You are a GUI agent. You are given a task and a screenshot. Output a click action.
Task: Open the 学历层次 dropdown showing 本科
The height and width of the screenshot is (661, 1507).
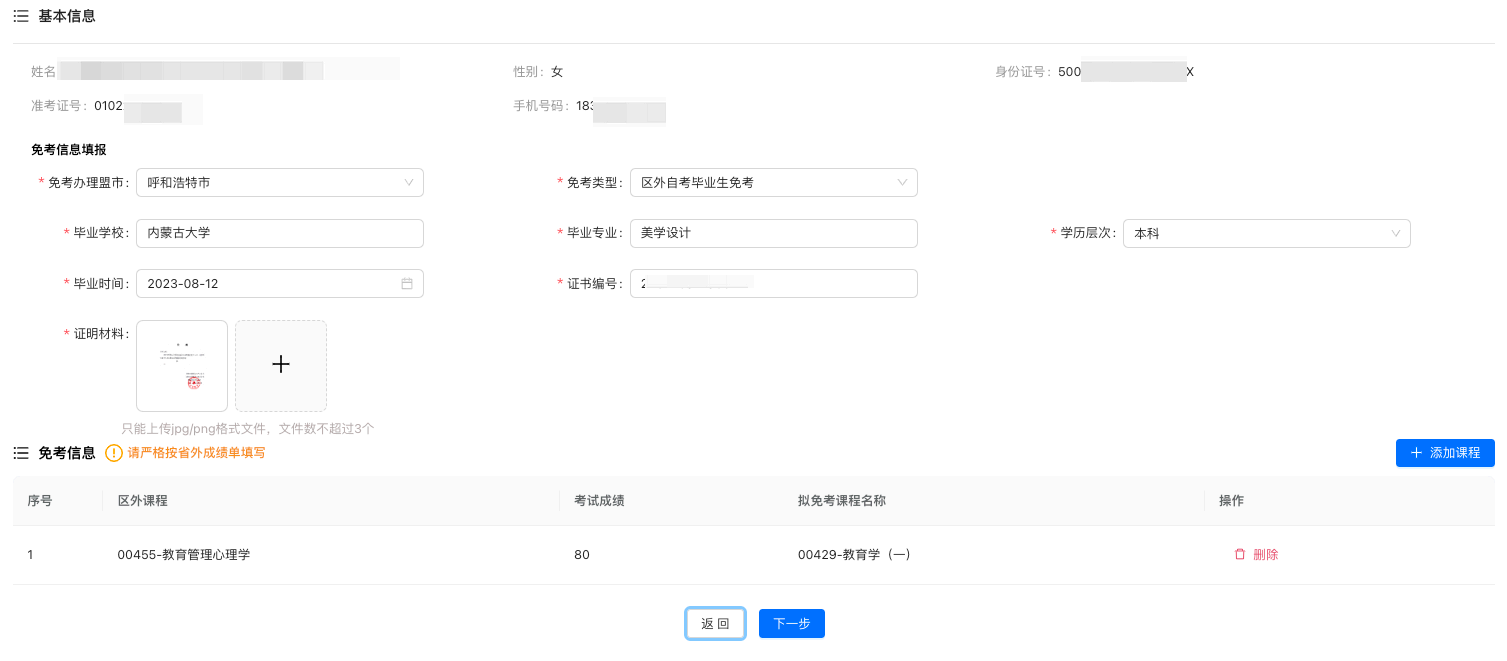[1266, 234]
